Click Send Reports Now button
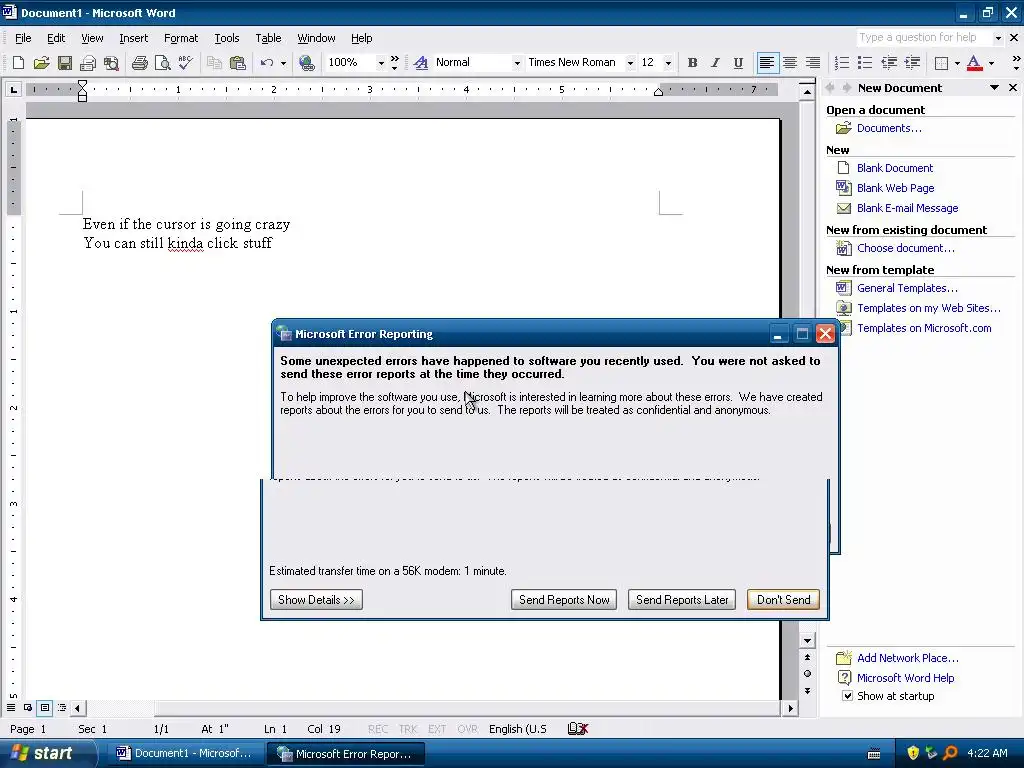The height and width of the screenshot is (768, 1024). tap(564, 600)
